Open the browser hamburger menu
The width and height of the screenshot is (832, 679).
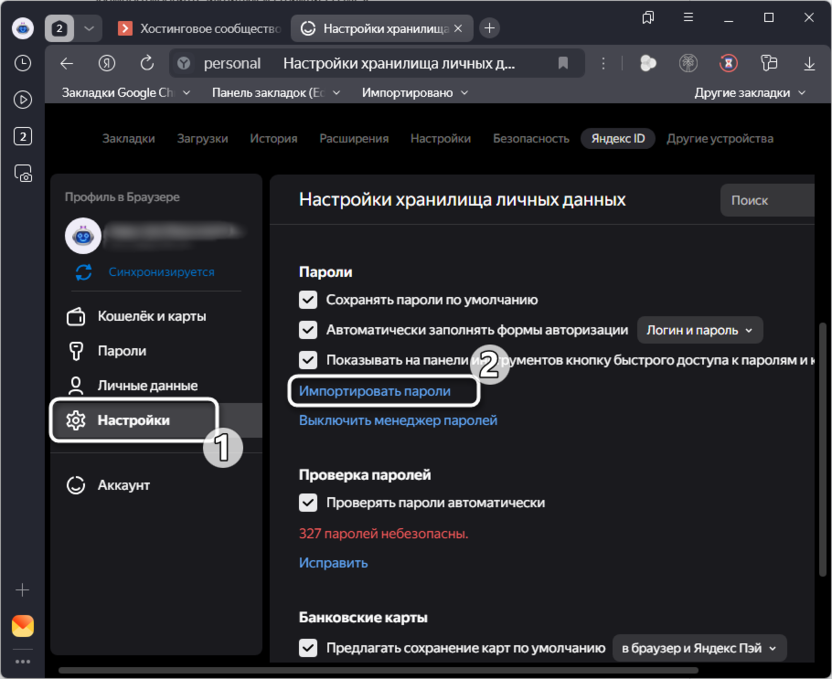(688, 18)
